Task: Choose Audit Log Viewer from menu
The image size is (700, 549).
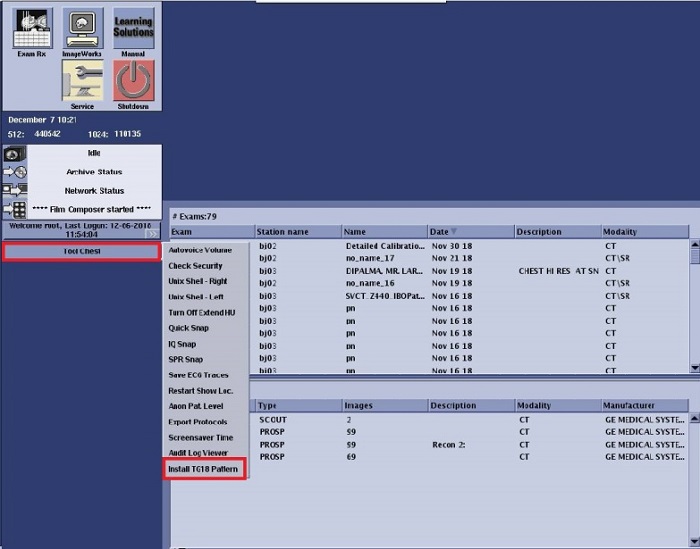Action: point(198,453)
